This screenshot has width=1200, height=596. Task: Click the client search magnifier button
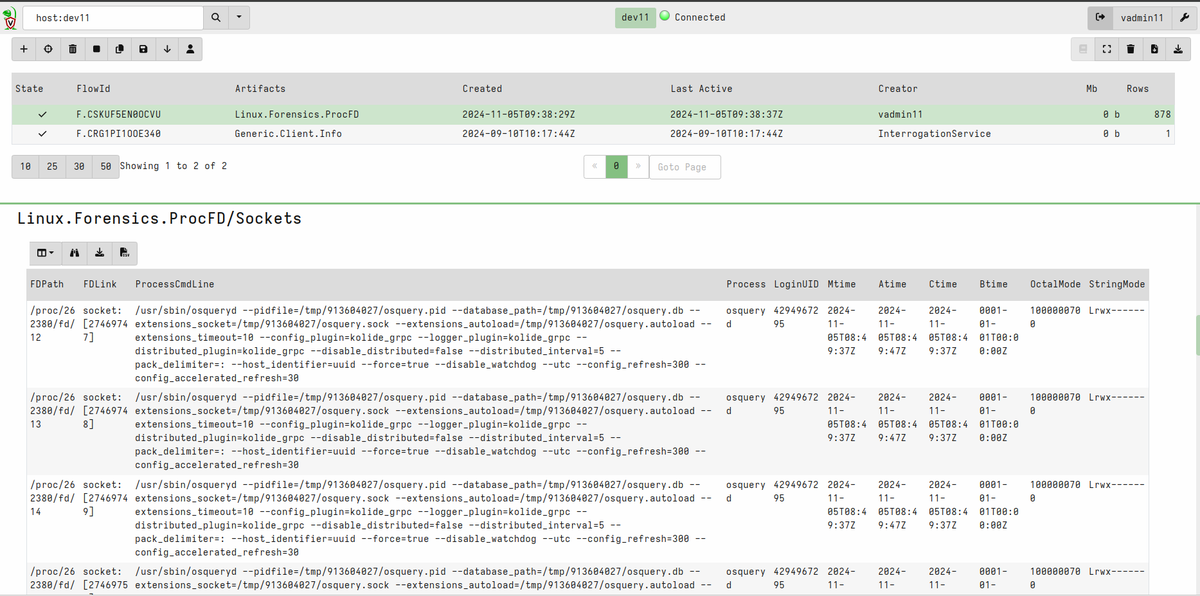pos(216,18)
